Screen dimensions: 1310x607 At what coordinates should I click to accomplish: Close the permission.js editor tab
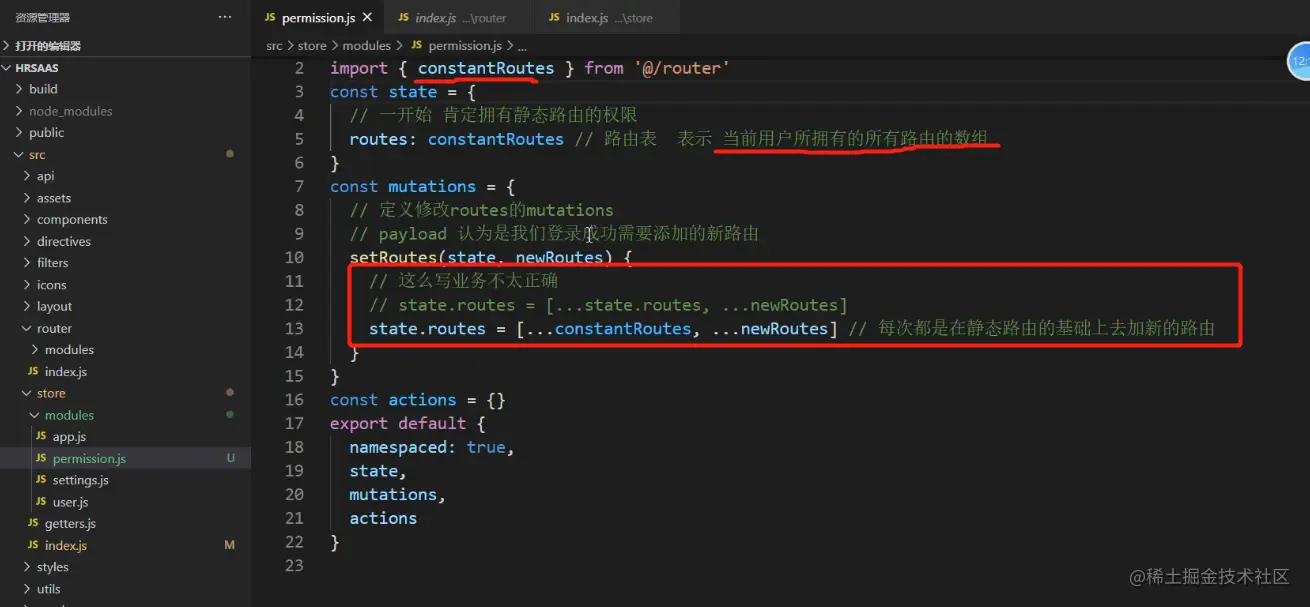(x=367, y=18)
